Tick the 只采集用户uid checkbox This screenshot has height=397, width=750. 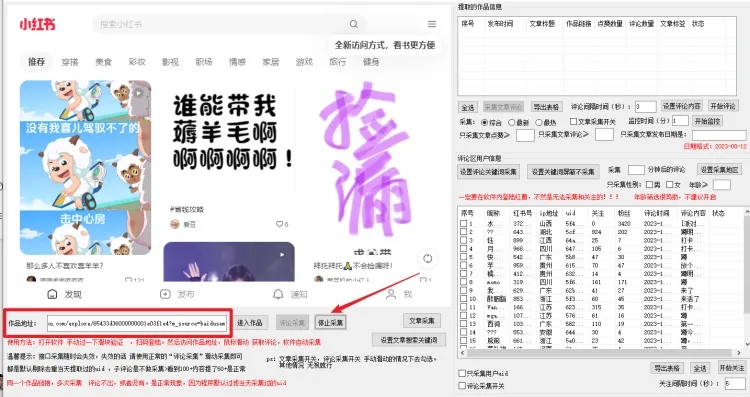[x=462, y=373]
